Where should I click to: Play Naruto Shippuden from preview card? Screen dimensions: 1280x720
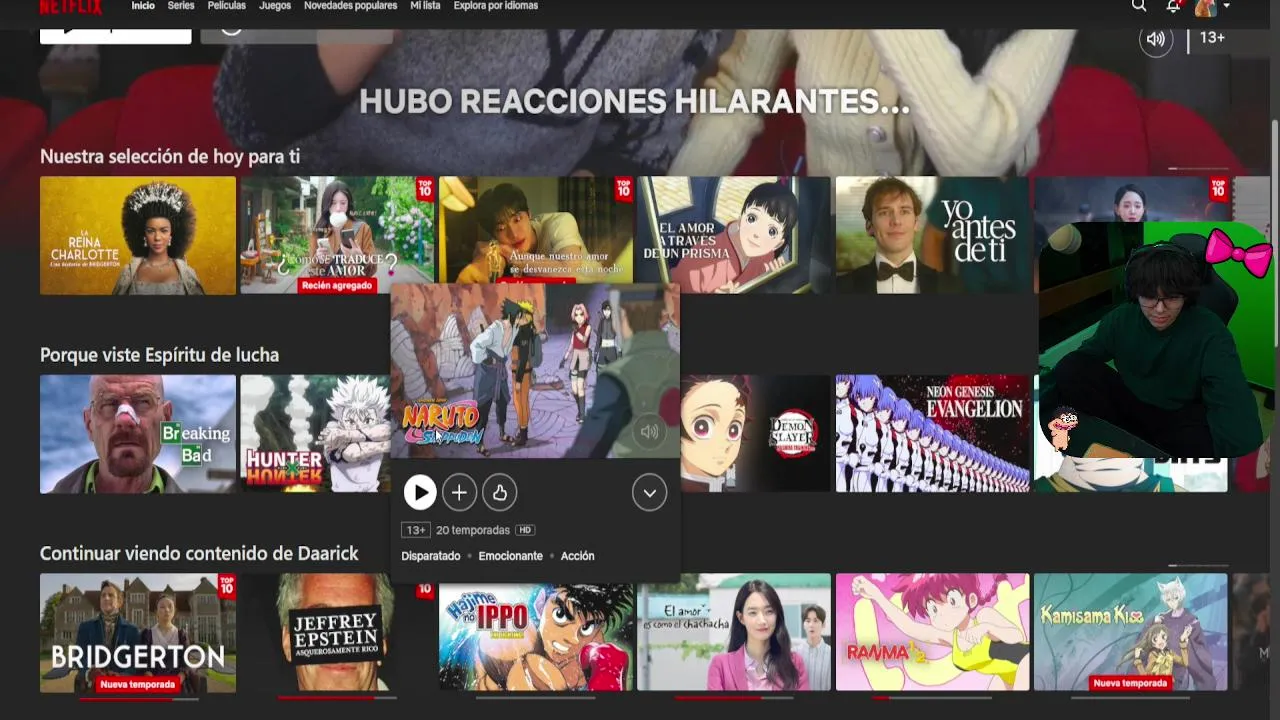[420, 492]
